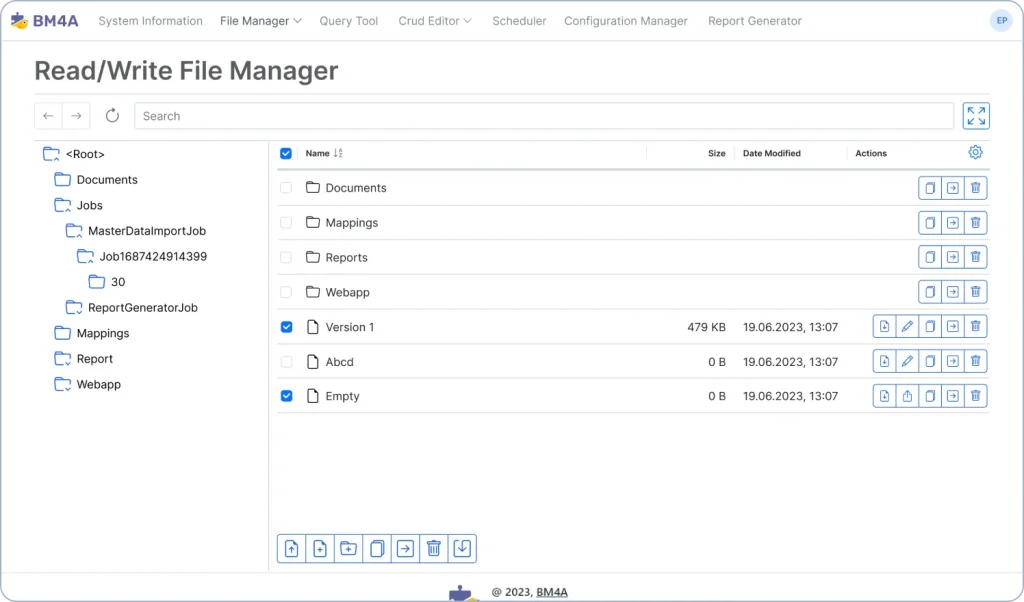Download the Abcd file
Screen dimensions: 1024x602
[884, 361]
